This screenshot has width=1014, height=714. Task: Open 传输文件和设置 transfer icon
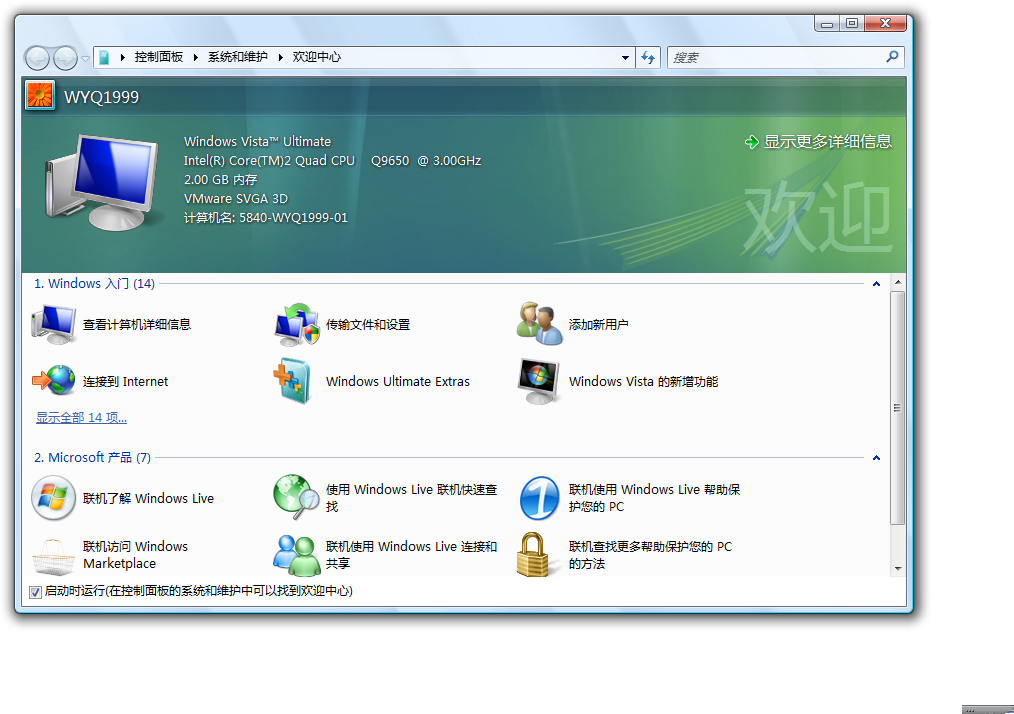[x=297, y=324]
